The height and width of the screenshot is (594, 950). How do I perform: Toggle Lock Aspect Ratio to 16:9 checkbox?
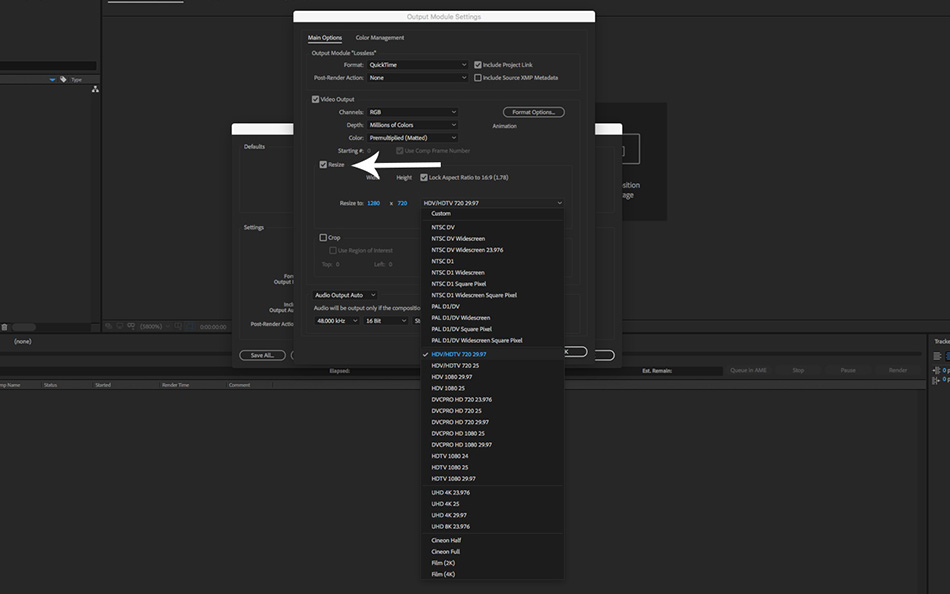[424, 177]
